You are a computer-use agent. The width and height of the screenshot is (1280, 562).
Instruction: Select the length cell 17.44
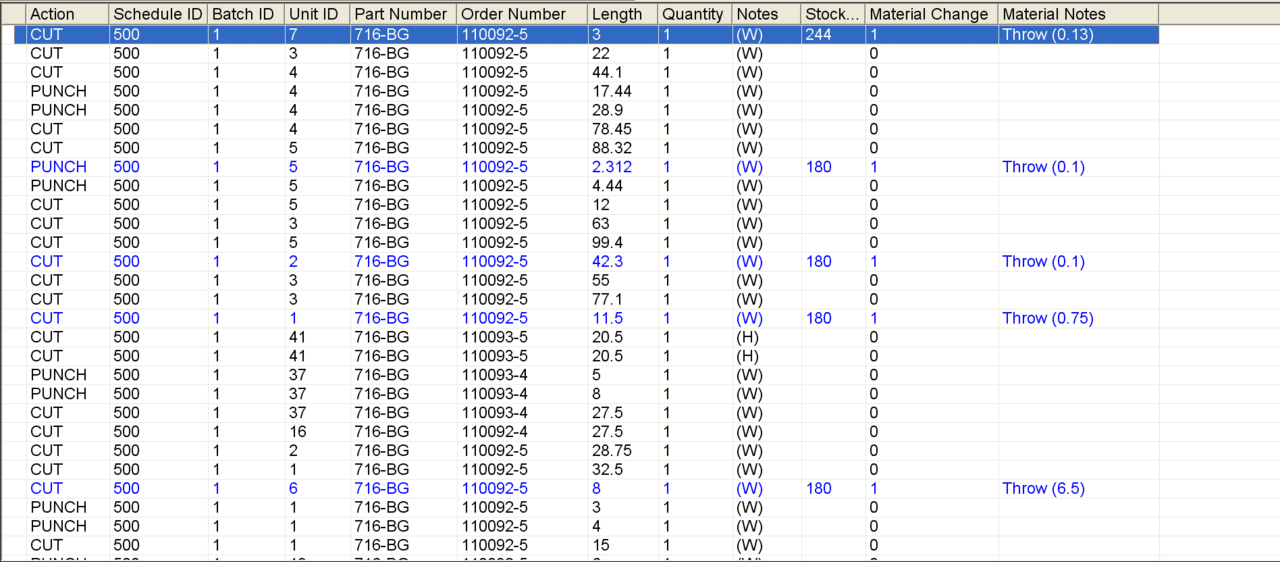tap(611, 91)
